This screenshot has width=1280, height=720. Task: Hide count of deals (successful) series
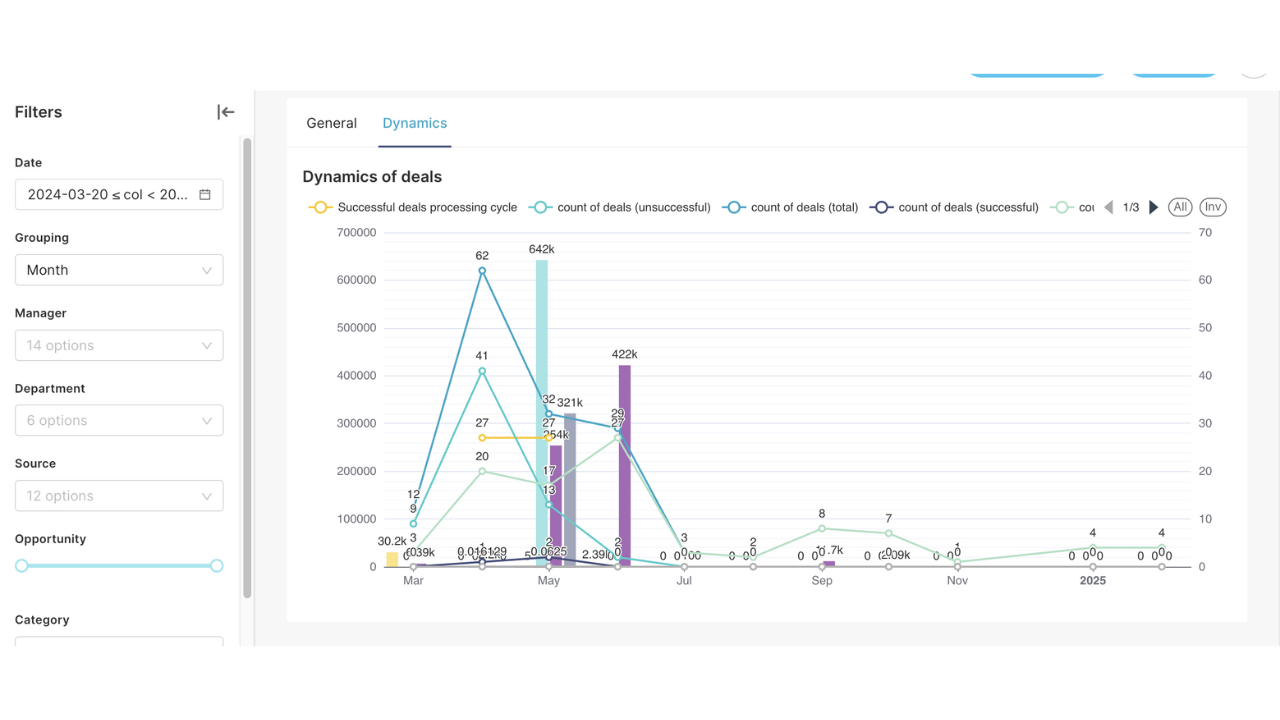pos(954,207)
